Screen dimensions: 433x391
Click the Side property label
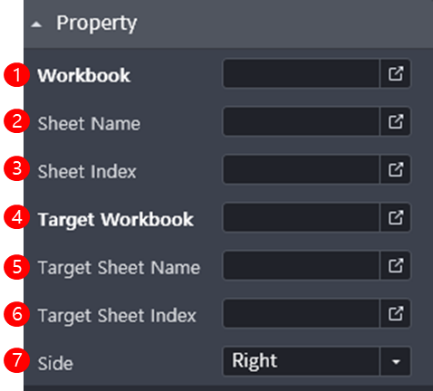pyautogui.click(x=55, y=363)
